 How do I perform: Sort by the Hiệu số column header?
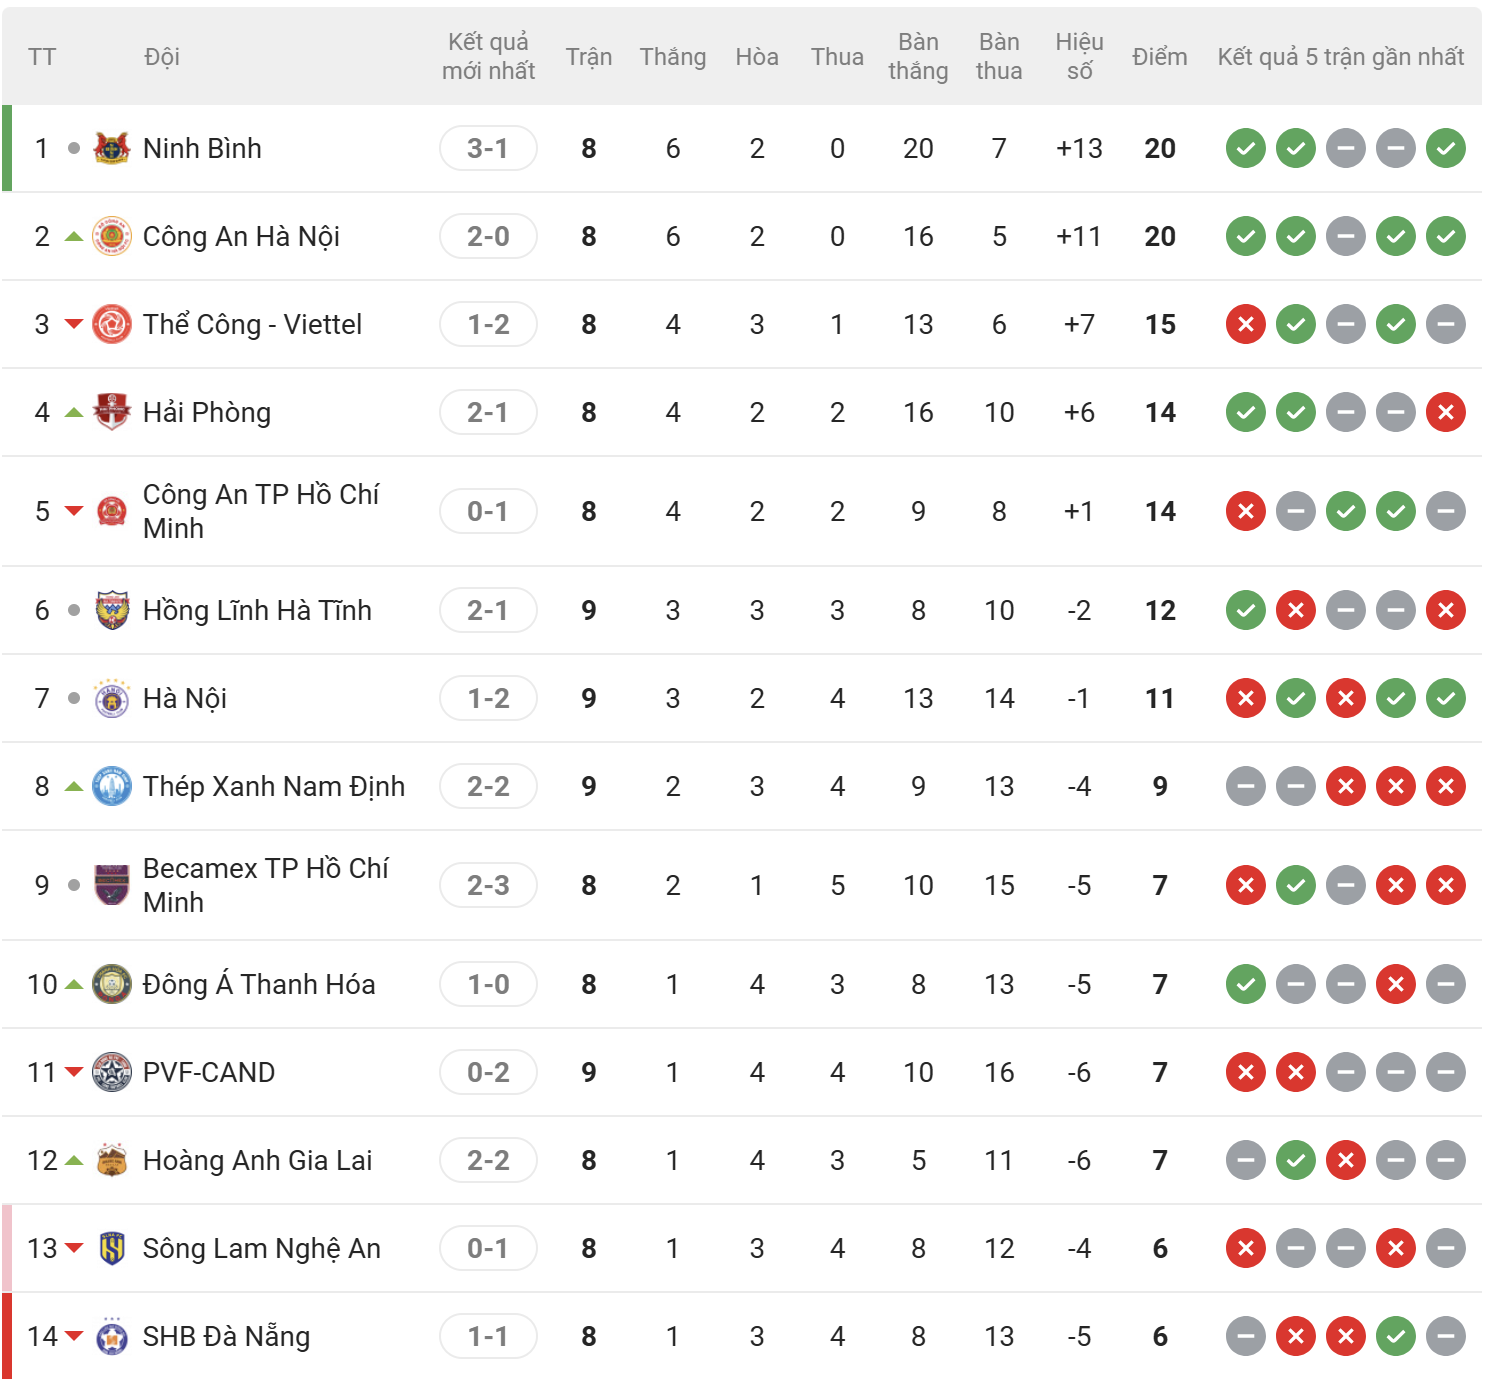click(1079, 56)
